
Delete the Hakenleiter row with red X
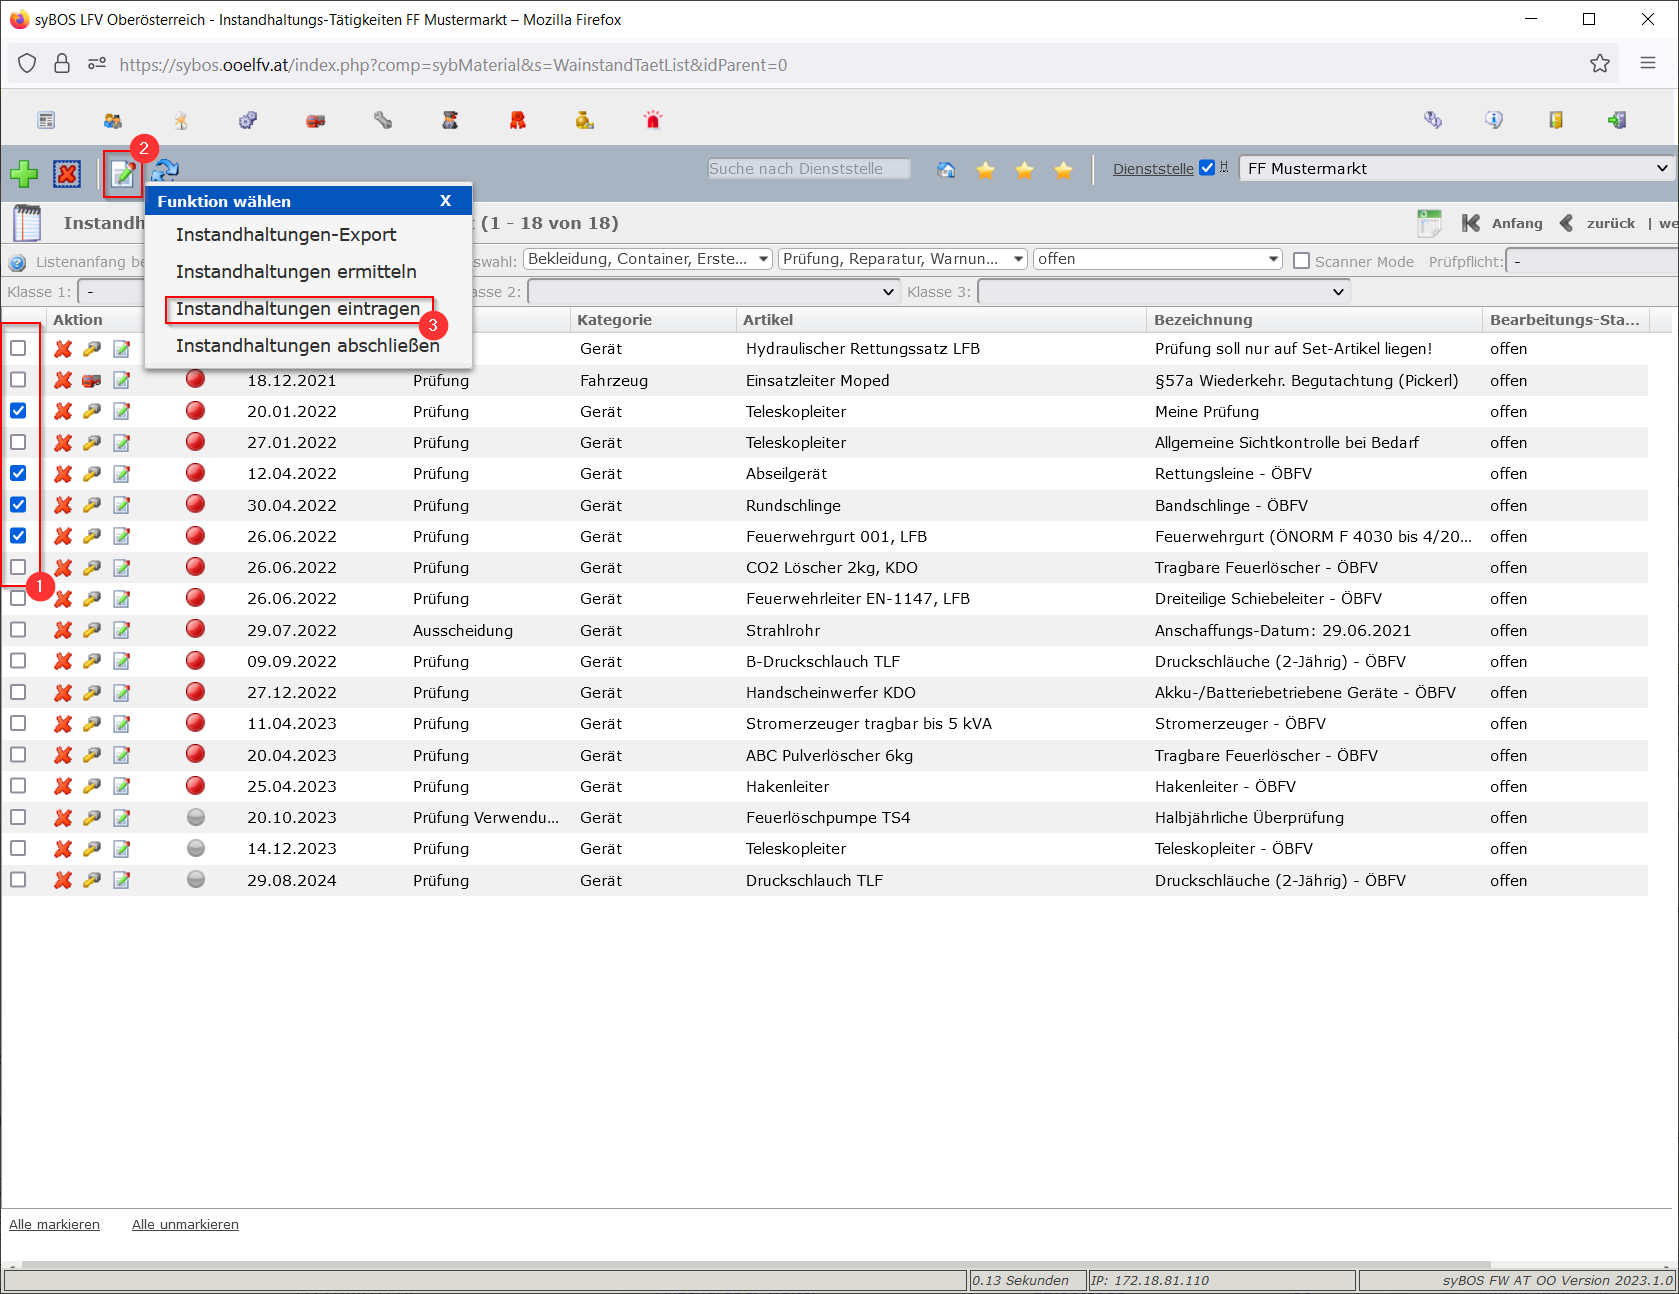[x=63, y=786]
